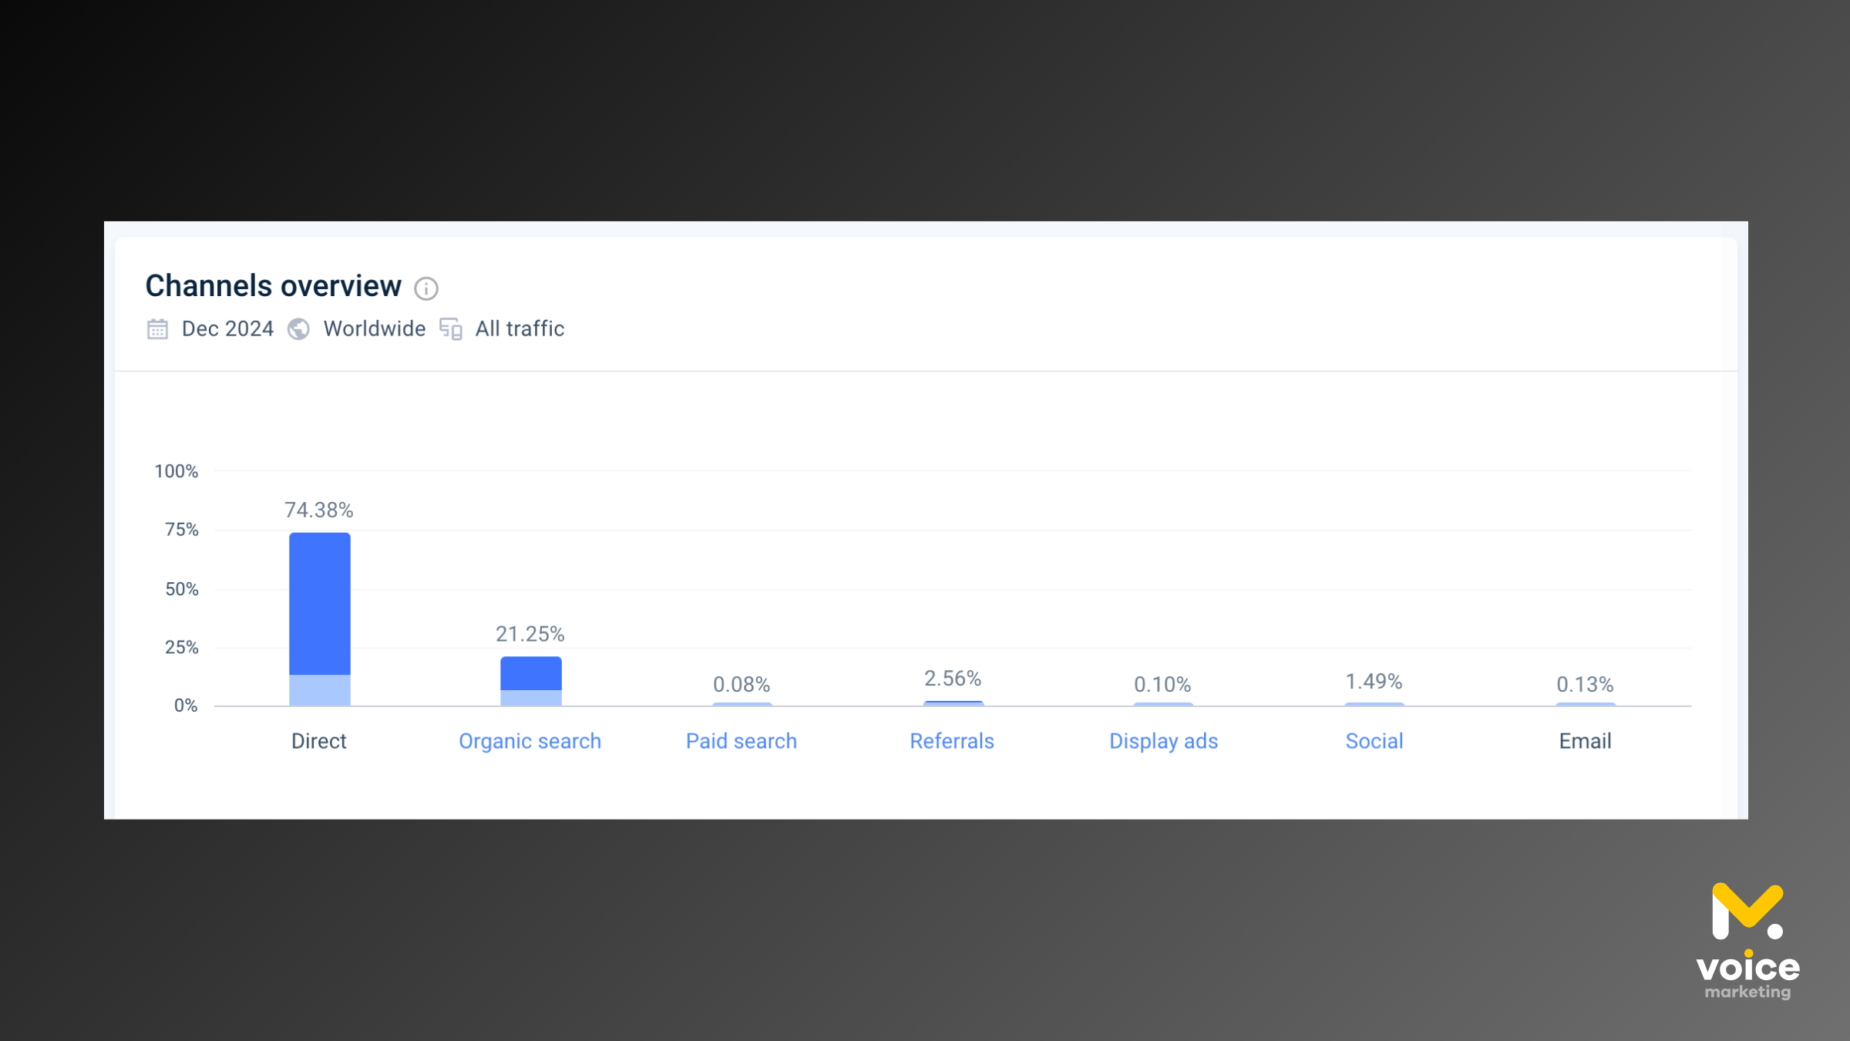Open the Paid search channel link

click(x=741, y=741)
